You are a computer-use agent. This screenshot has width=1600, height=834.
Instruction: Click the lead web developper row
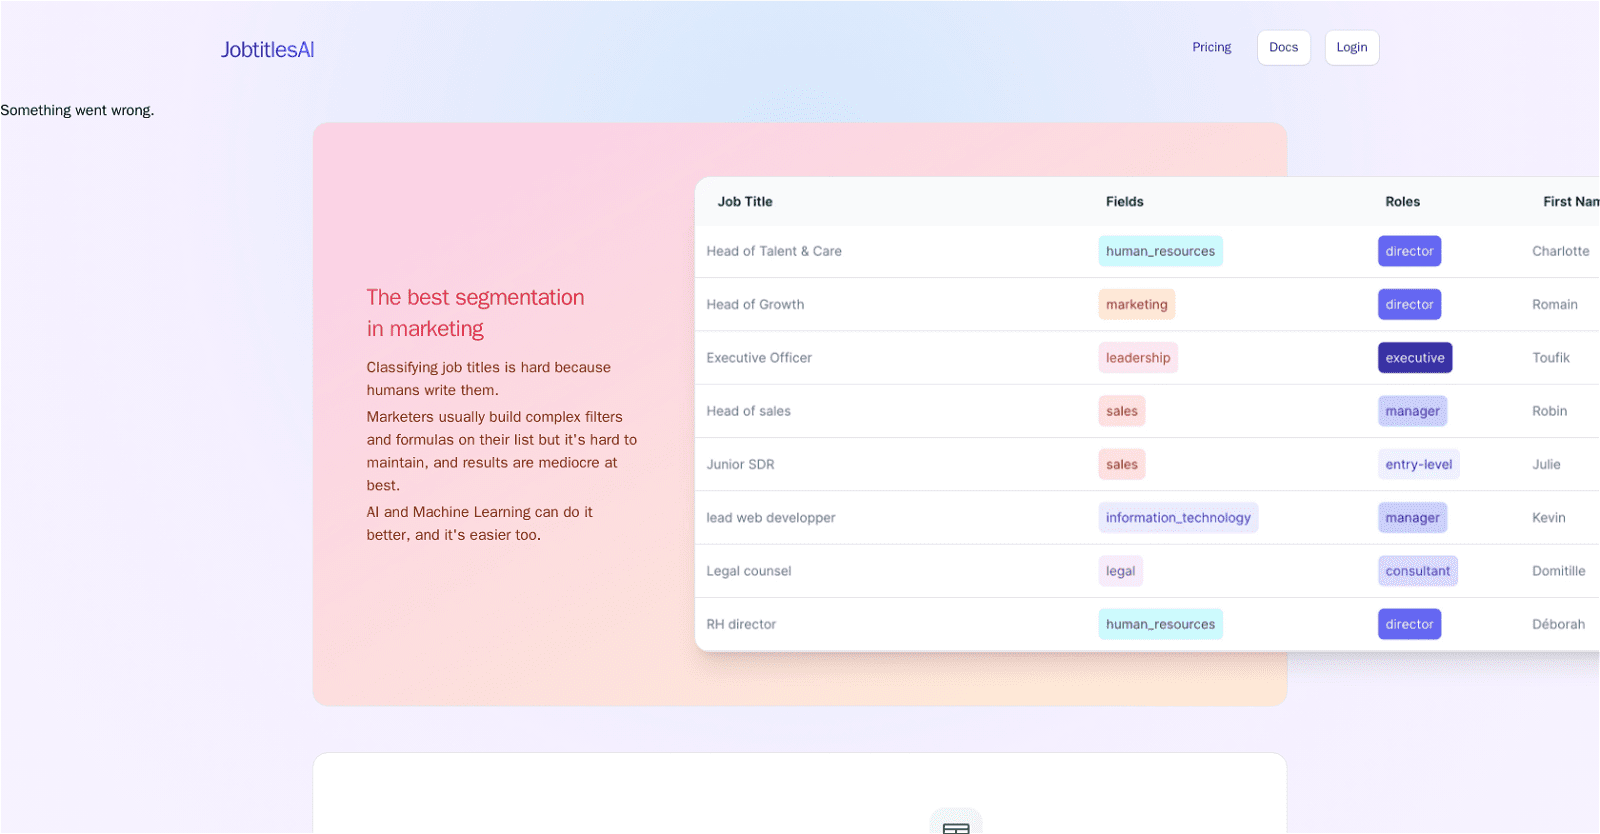(x=1147, y=517)
